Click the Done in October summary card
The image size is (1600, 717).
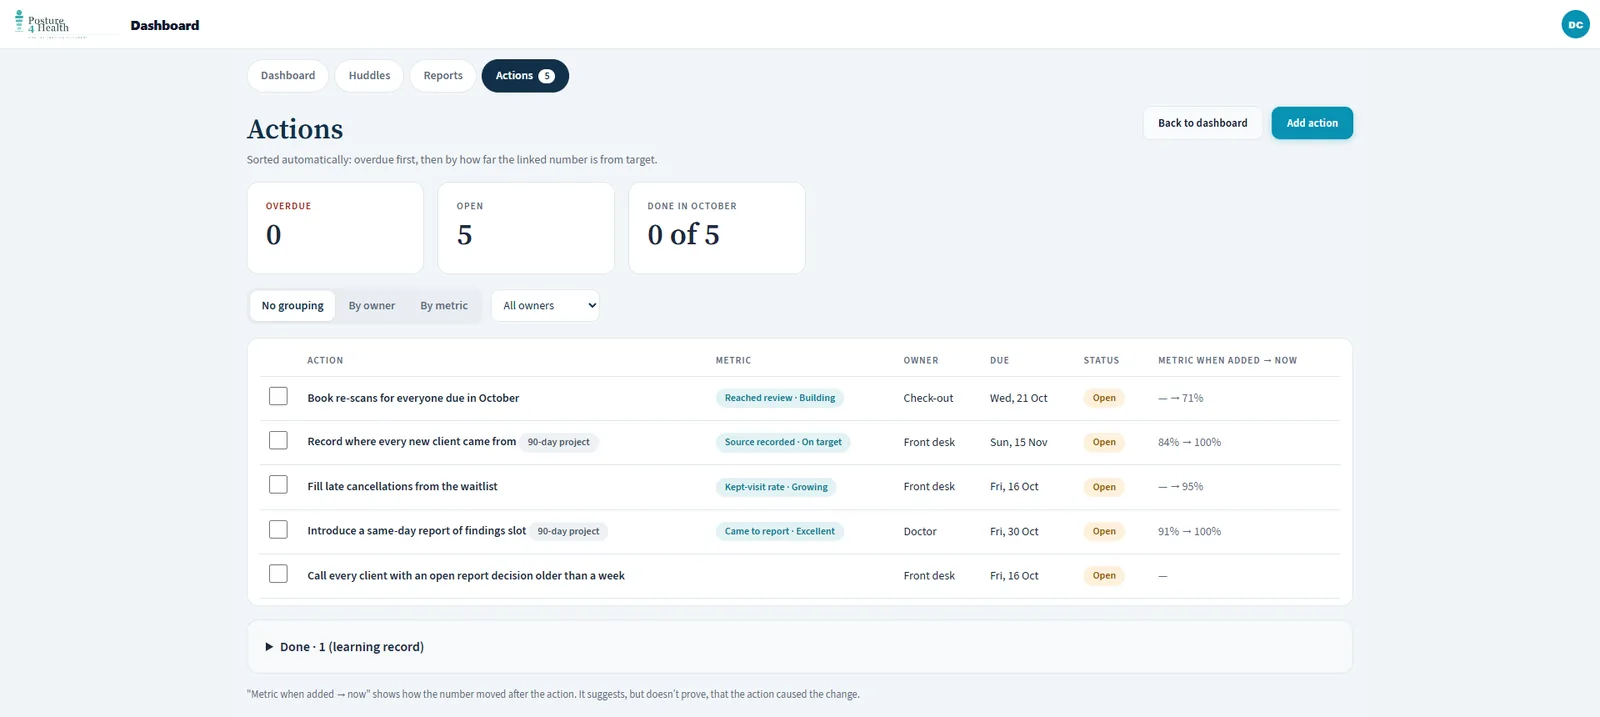click(x=717, y=228)
